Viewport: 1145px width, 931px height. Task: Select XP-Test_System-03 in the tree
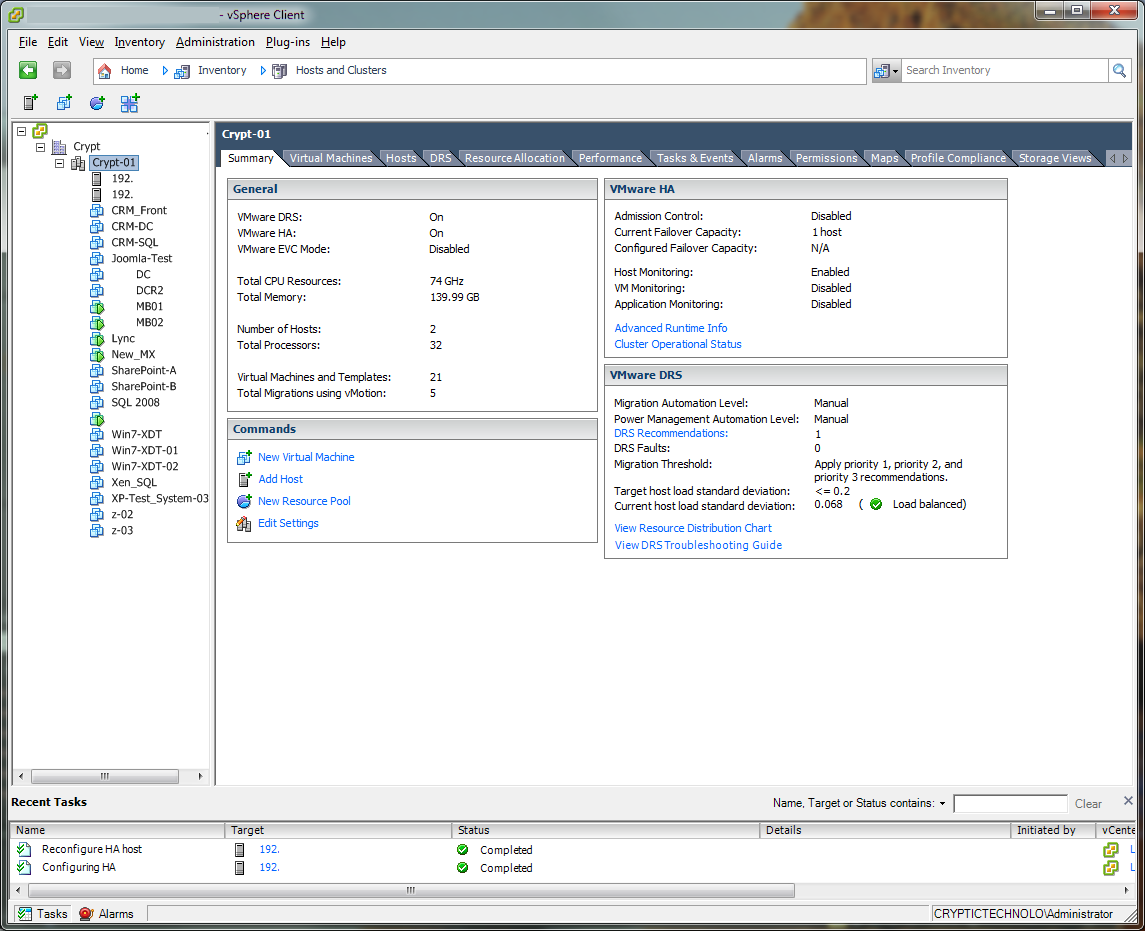[x=160, y=499]
